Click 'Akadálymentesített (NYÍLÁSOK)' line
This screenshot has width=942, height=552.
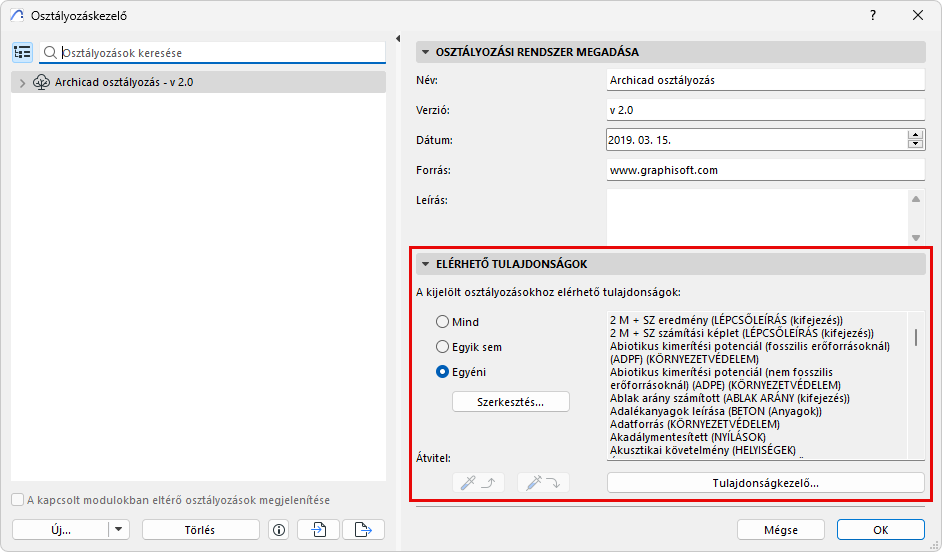(688, 437)
